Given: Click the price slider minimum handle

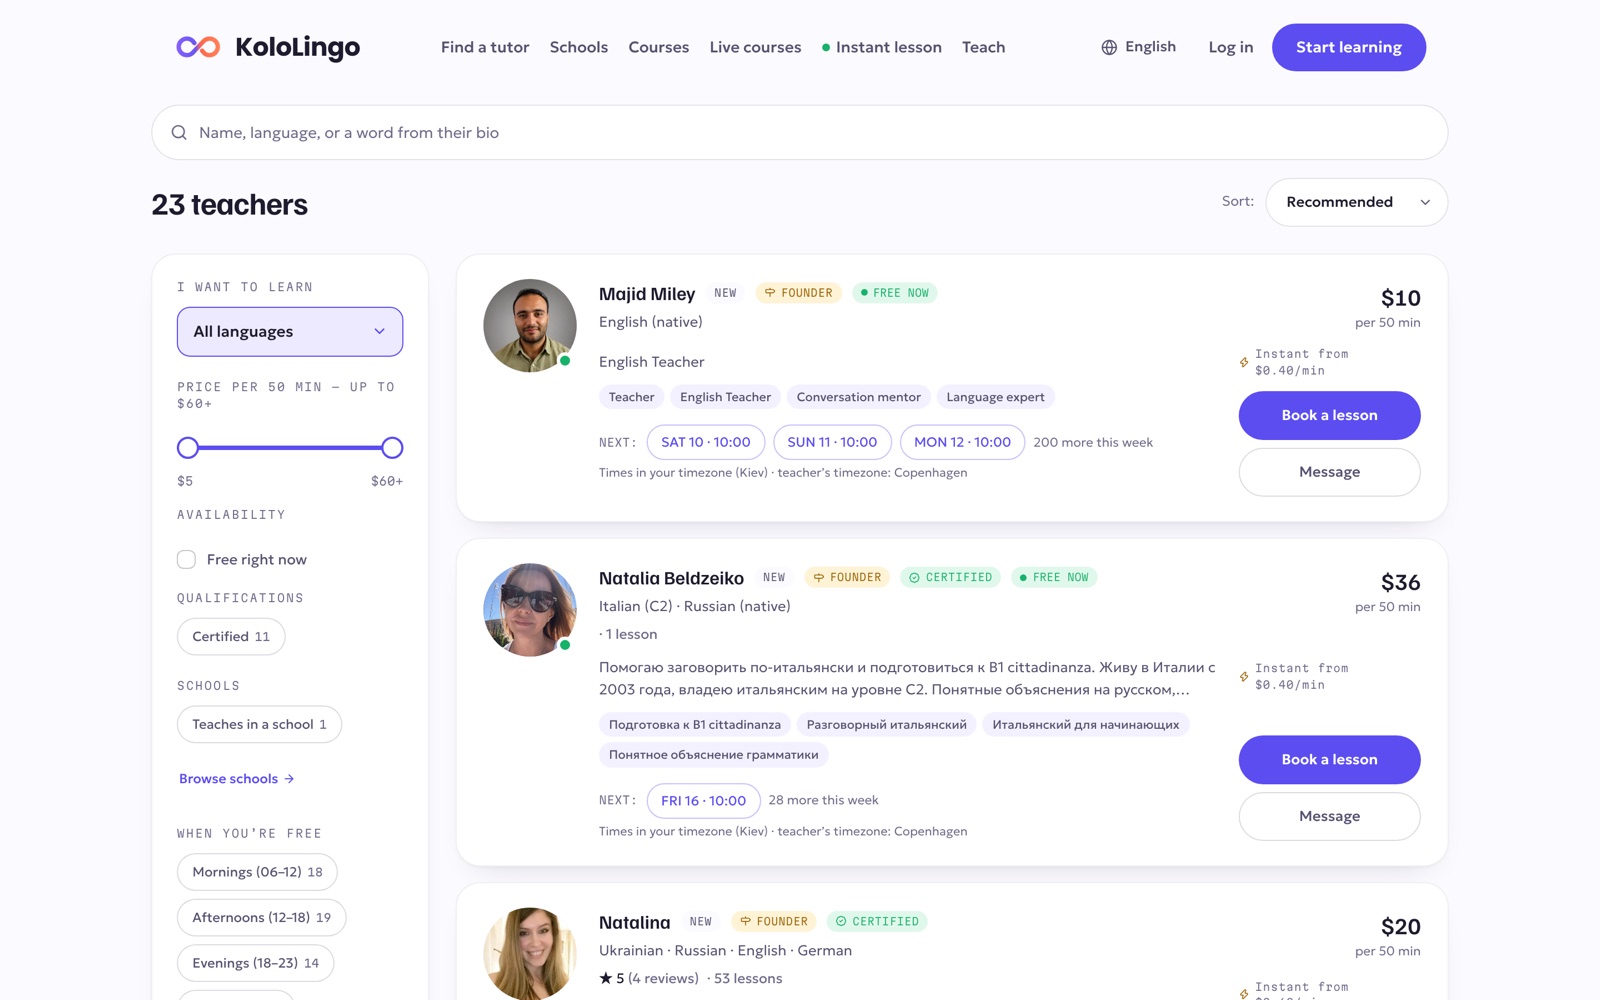Looking at the screenshot, I should [x=188, y=447].
